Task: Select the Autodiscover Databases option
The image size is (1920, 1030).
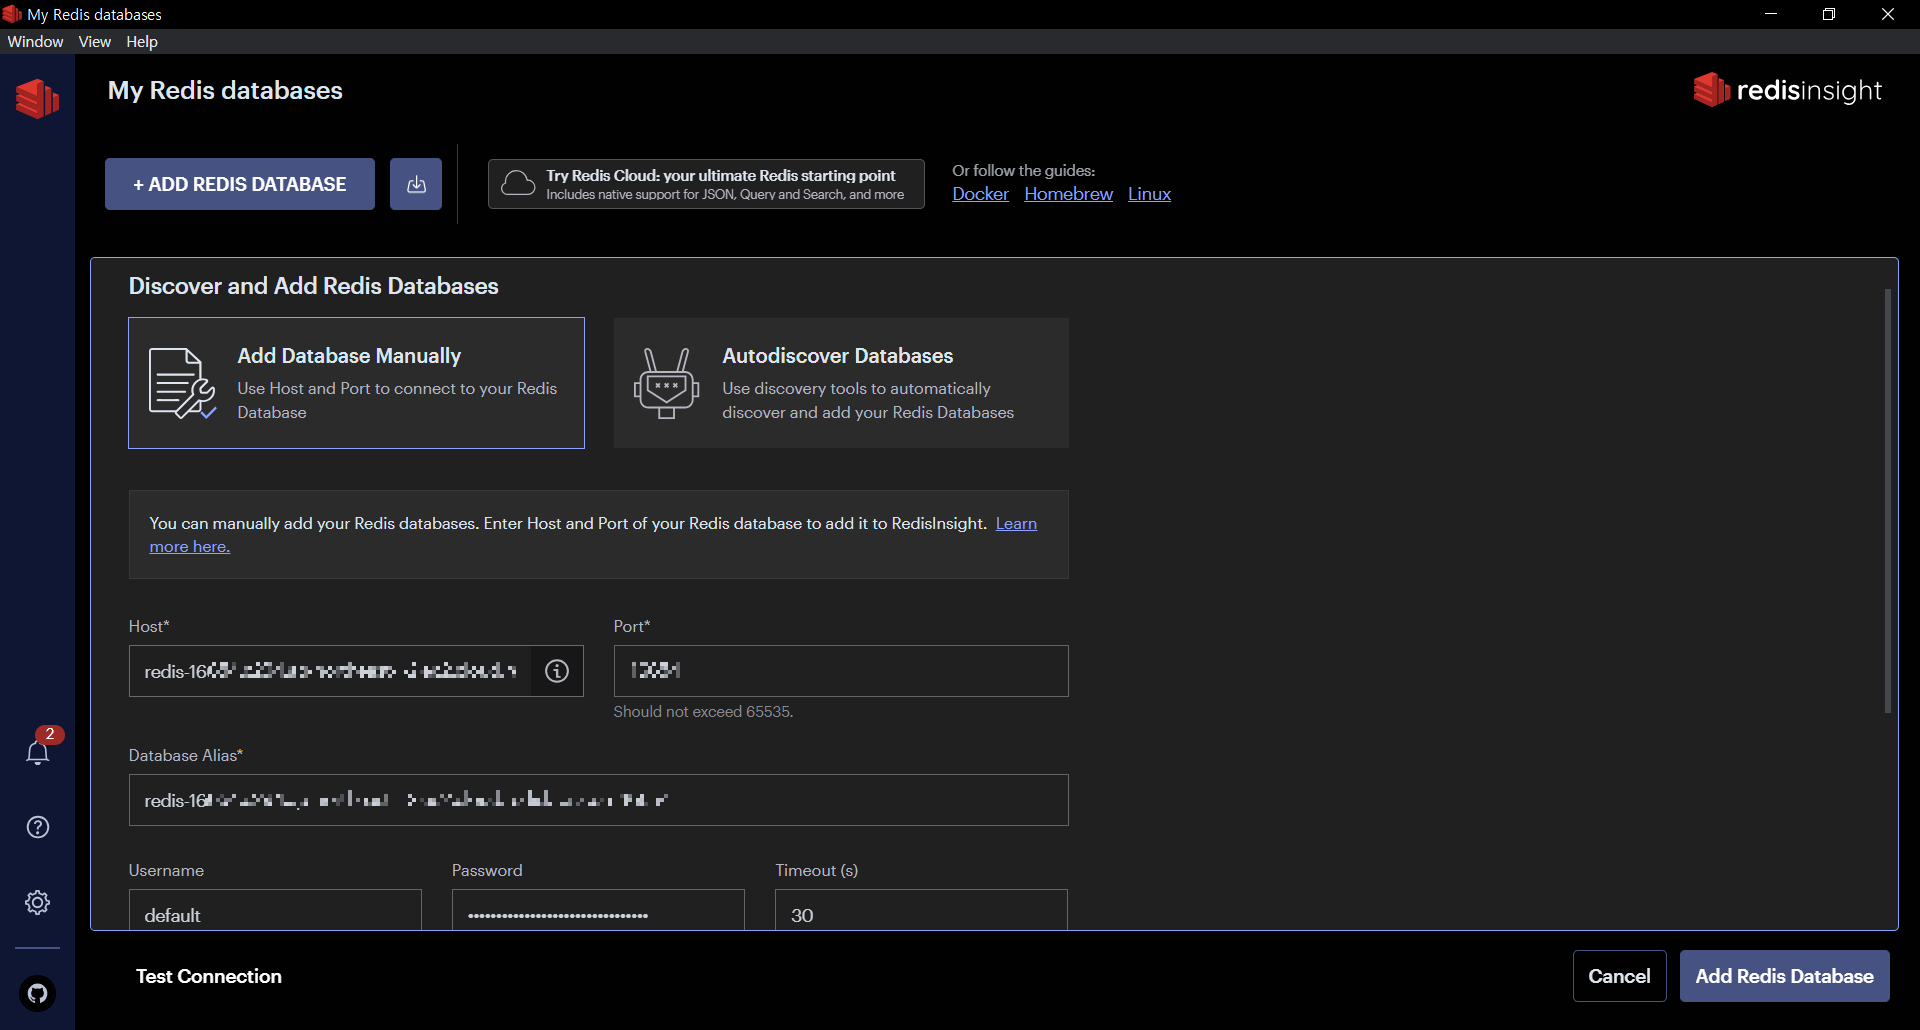Action: point(841,383)
